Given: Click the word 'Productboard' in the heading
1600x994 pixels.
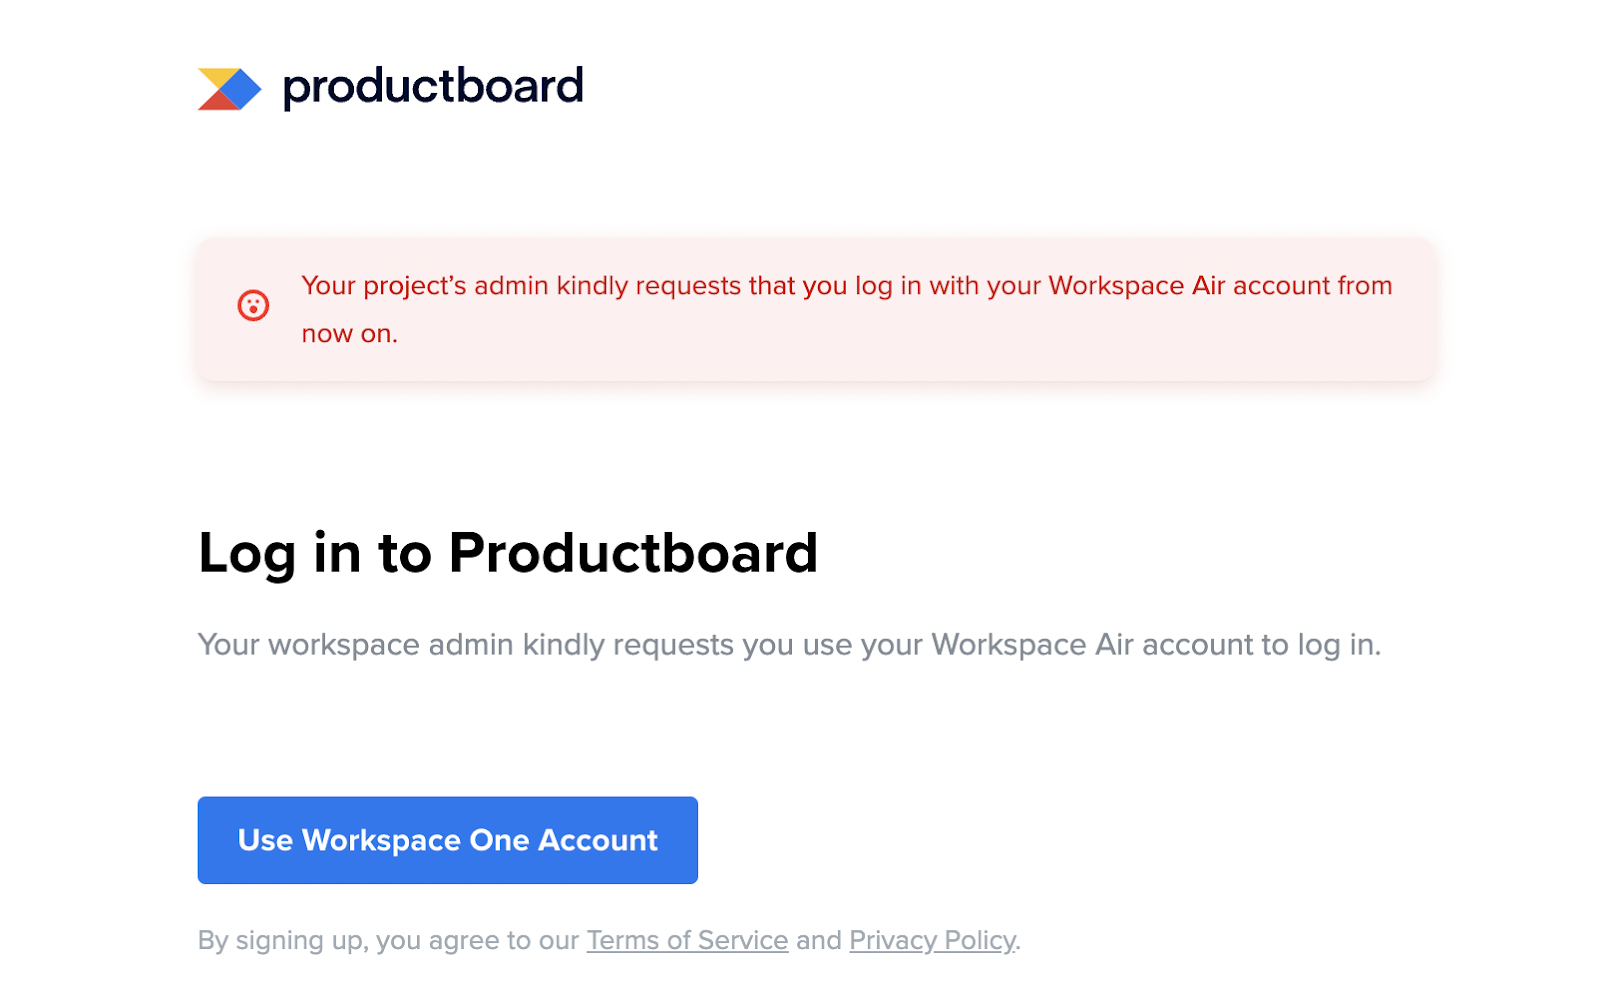Looking at the screenshot, I should click(633, 553).
